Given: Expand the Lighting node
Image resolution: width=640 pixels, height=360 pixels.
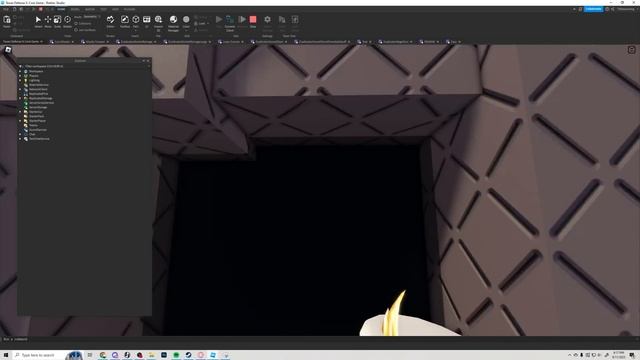Looking at the screenshot, I should click(x=20, y=80).
